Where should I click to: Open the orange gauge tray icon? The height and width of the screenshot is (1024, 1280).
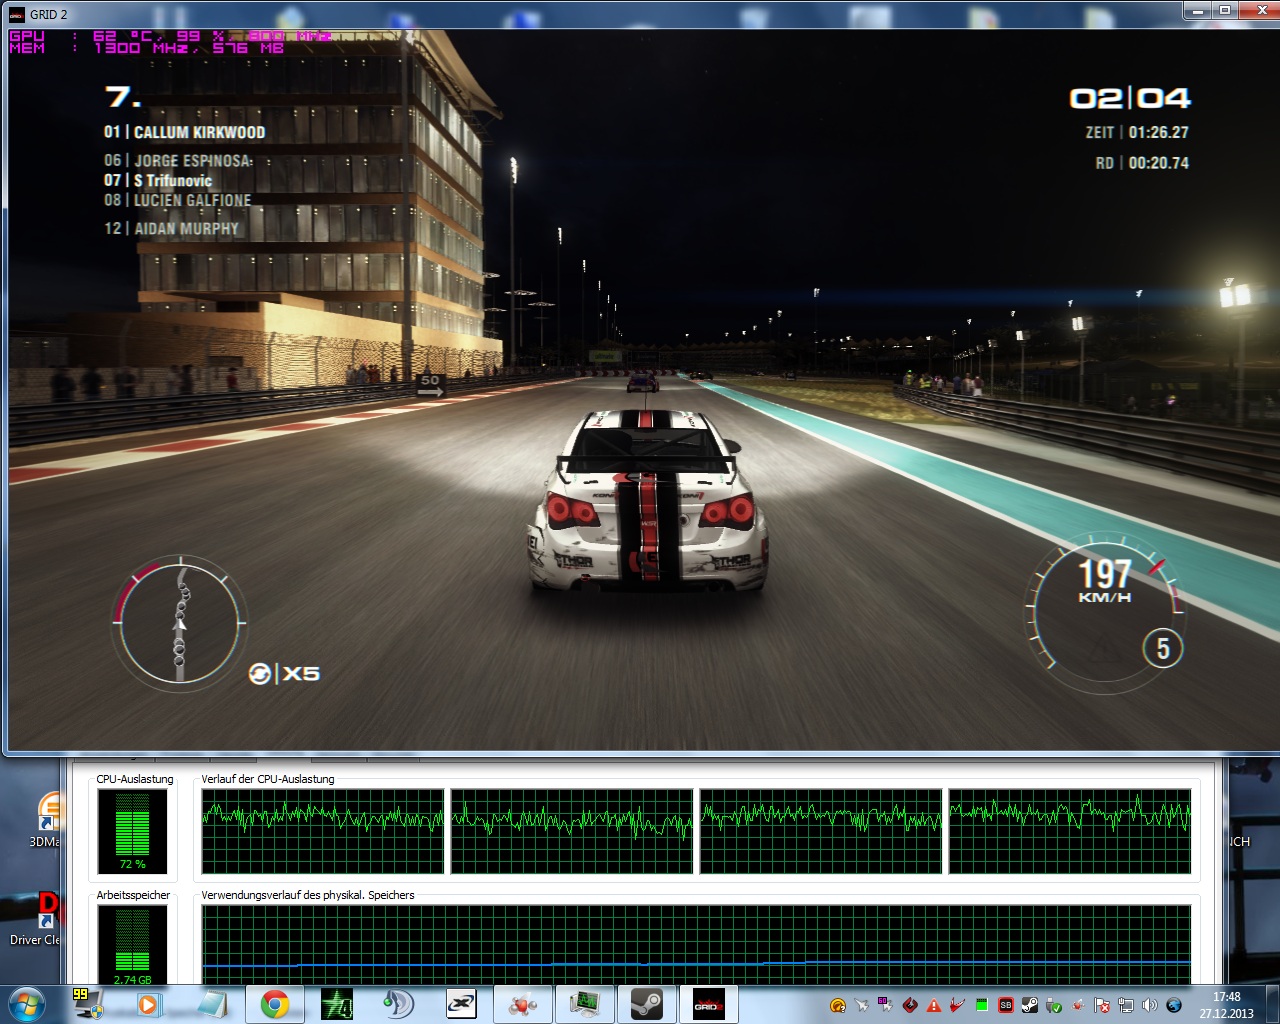(838, 1006)
